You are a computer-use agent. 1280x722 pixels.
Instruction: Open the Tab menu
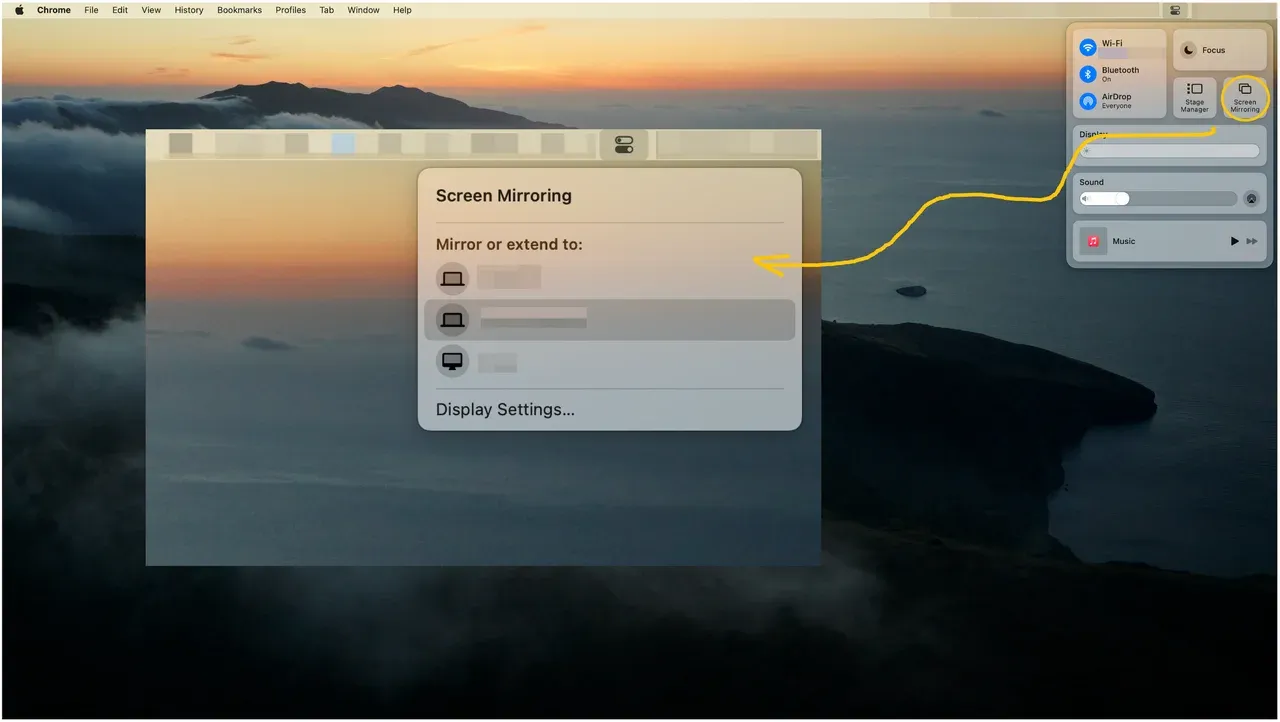(327, 10)
